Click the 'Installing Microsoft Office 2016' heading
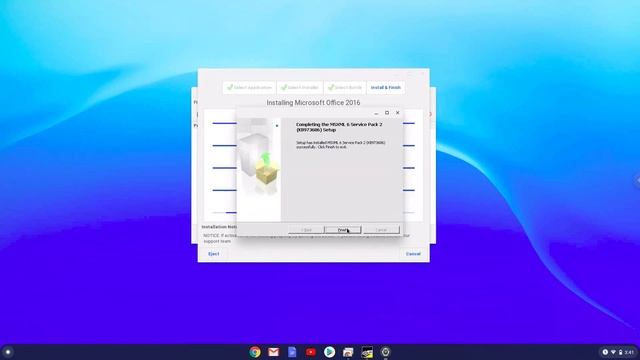The height and width of the screenshot is (360, 640). (313, 103)
